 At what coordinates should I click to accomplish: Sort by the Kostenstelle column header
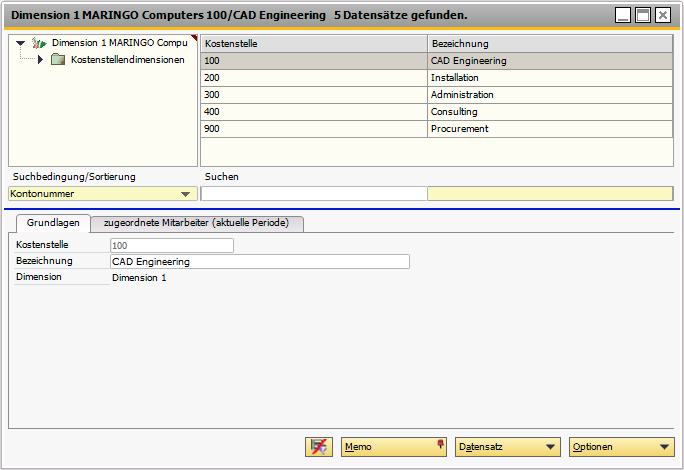313,44
